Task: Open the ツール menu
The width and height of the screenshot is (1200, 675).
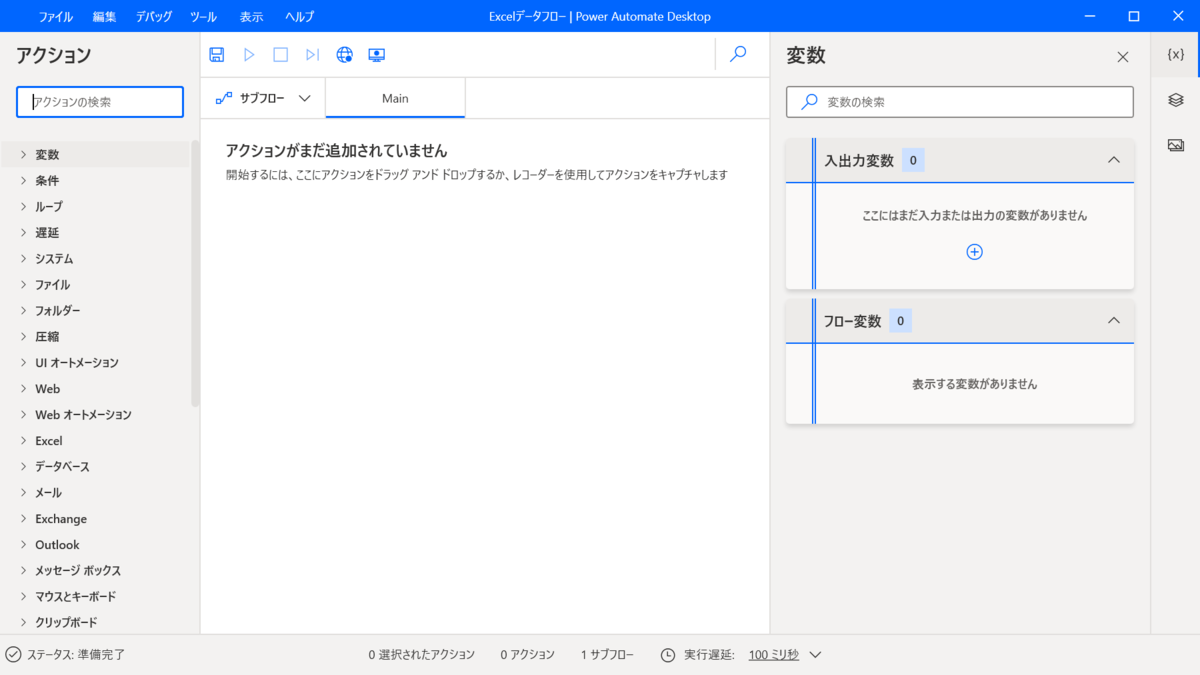Action: (203, 17)
